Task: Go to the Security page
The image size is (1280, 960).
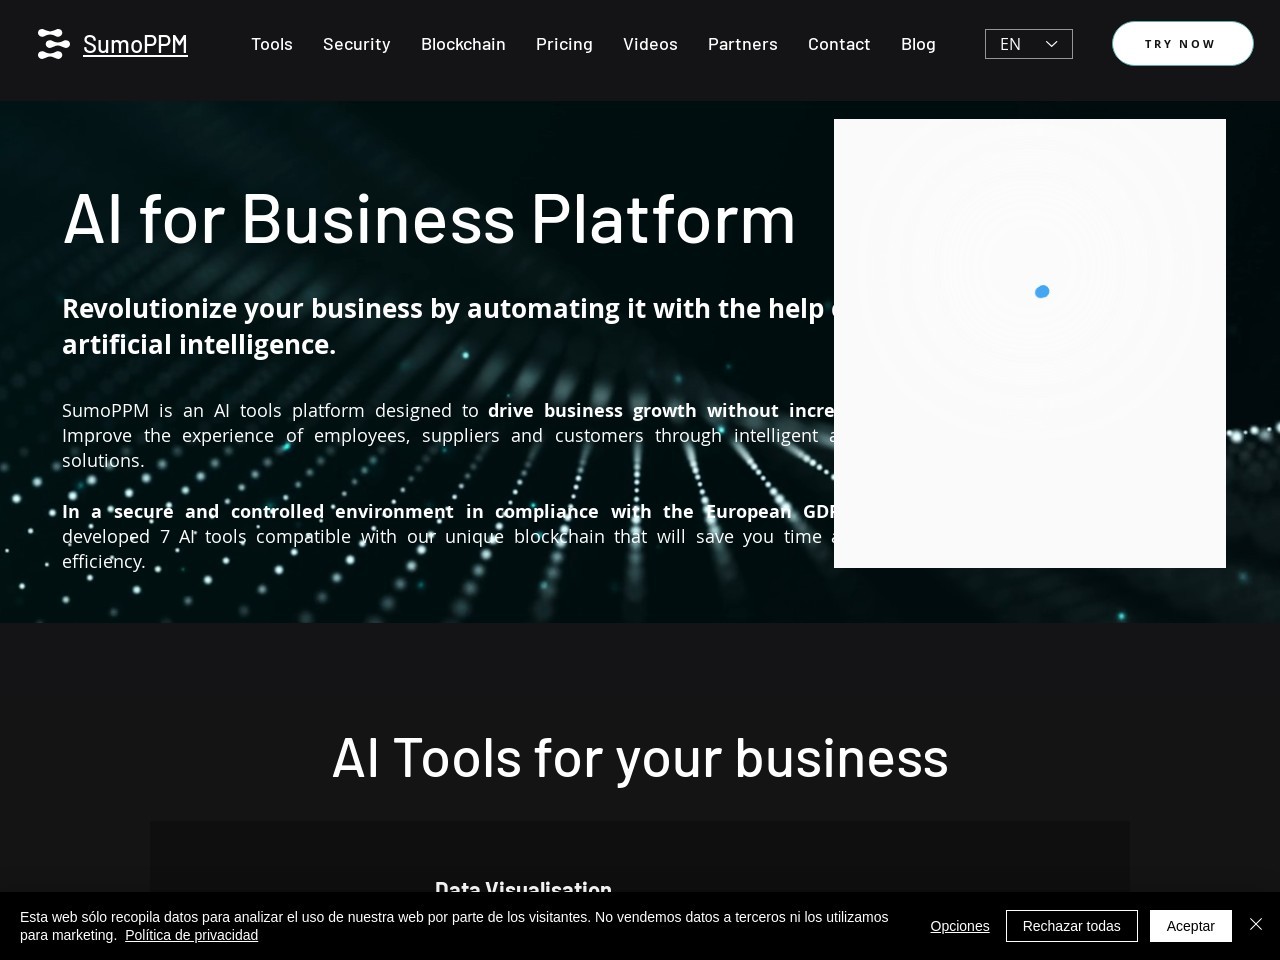Action: coord(357,44)
